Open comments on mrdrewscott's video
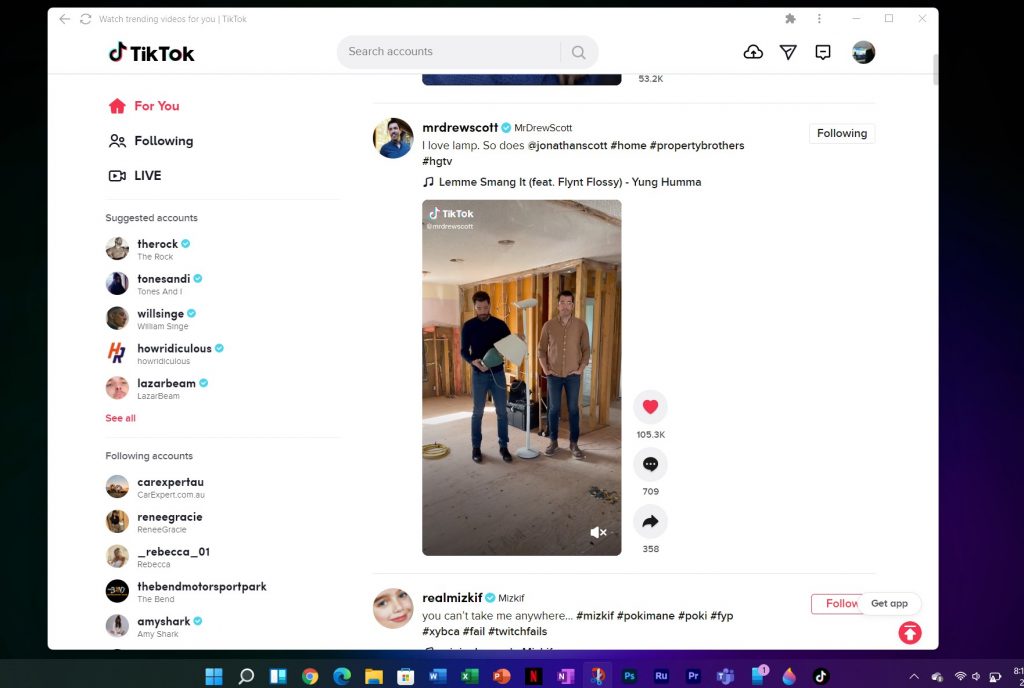 click(650, 464)
